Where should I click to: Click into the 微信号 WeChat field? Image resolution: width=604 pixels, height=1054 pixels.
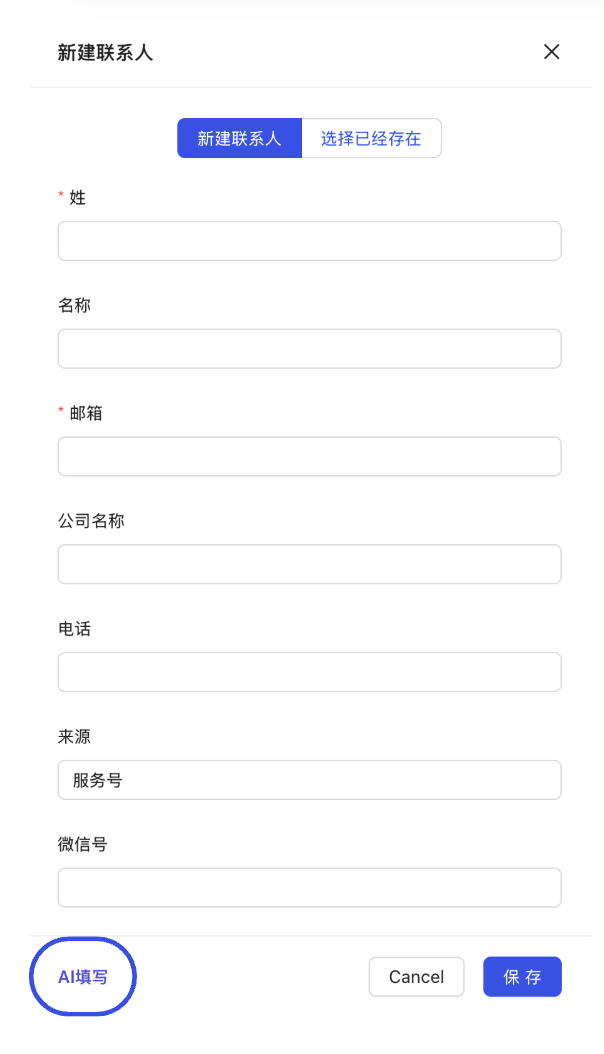pyautogui.click(x=309, y=888)
